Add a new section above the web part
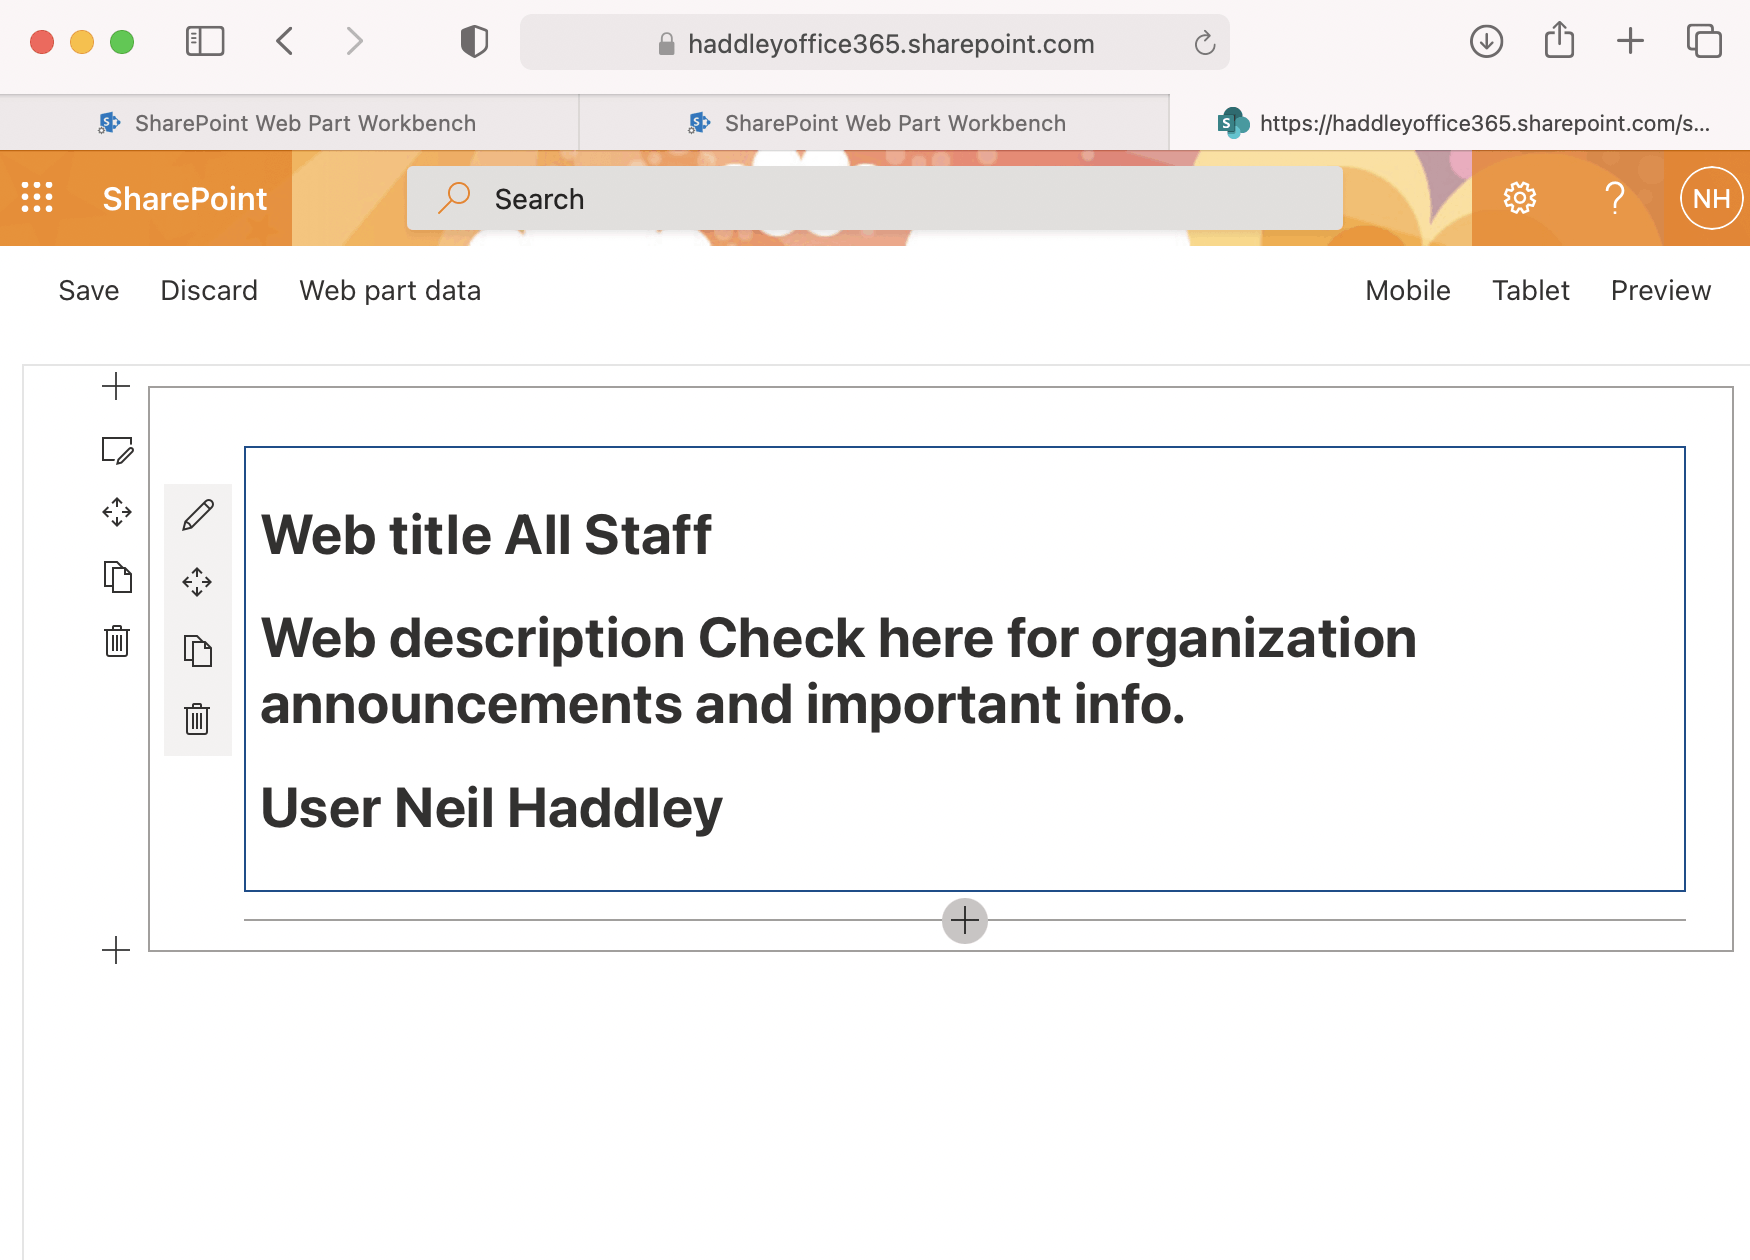This screenshot has height=1260, width=1750. click(116, 386)
